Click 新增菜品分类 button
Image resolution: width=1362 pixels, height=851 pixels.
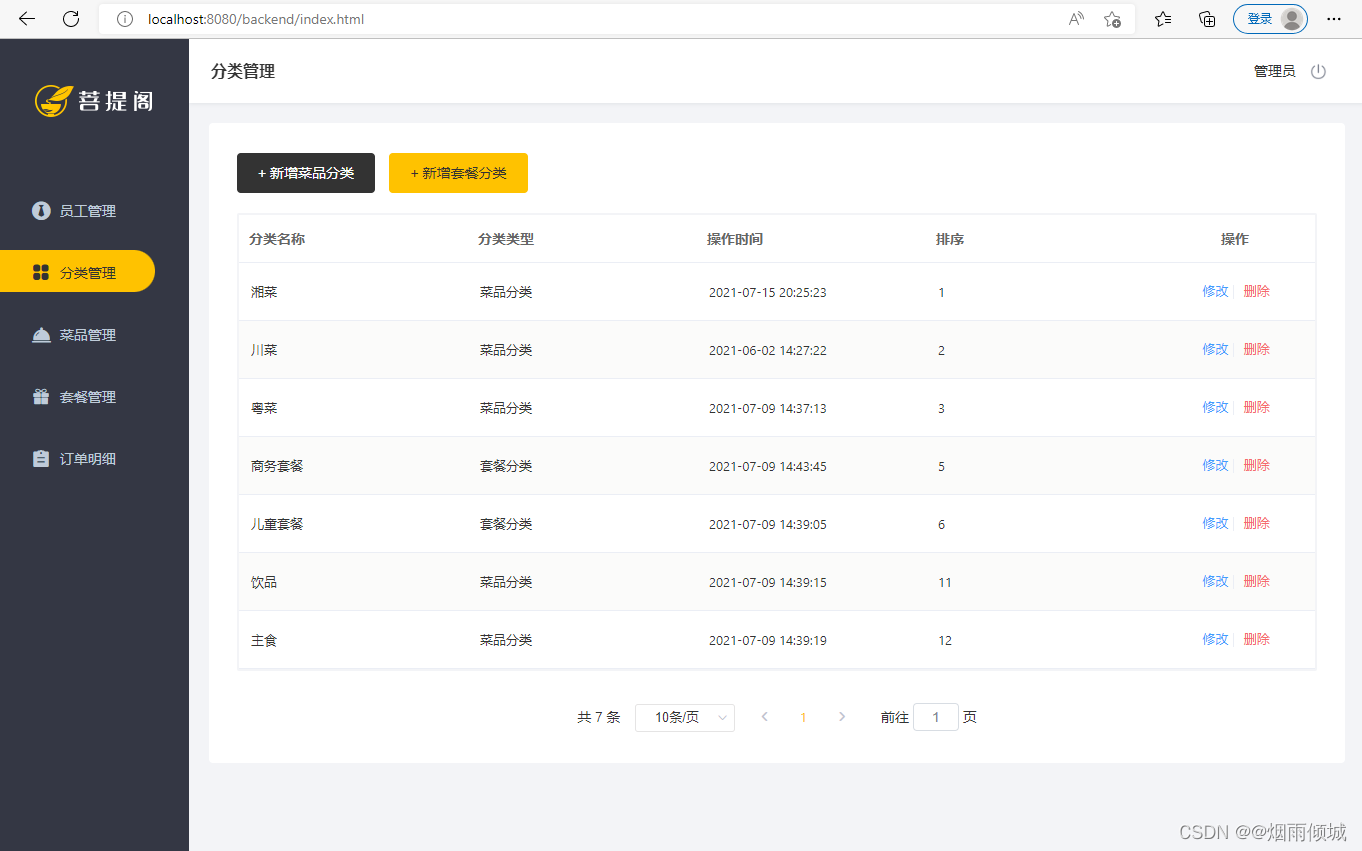pyautogui.click(x=306, y=173)
